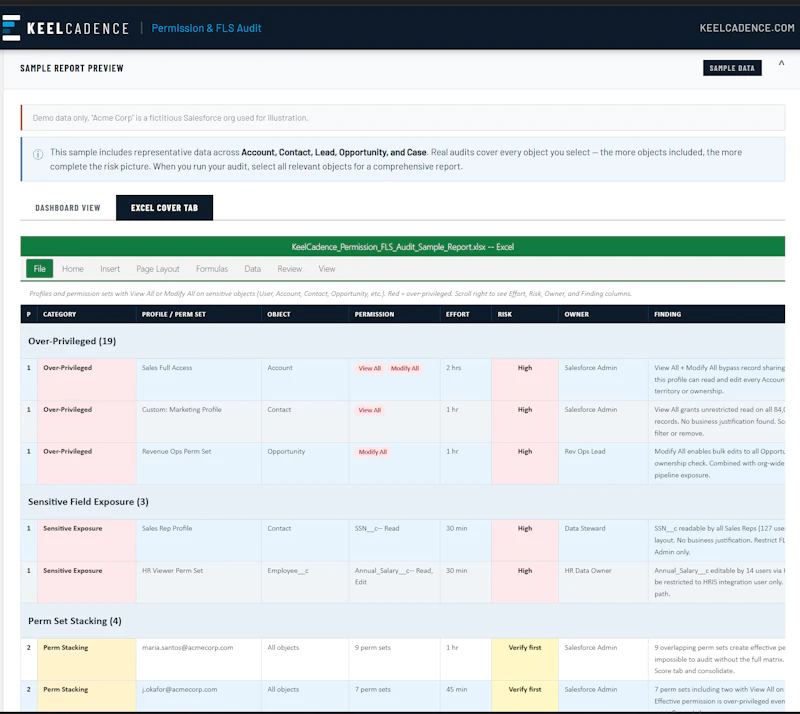Click the demo data only notice

tap(403, 118)
